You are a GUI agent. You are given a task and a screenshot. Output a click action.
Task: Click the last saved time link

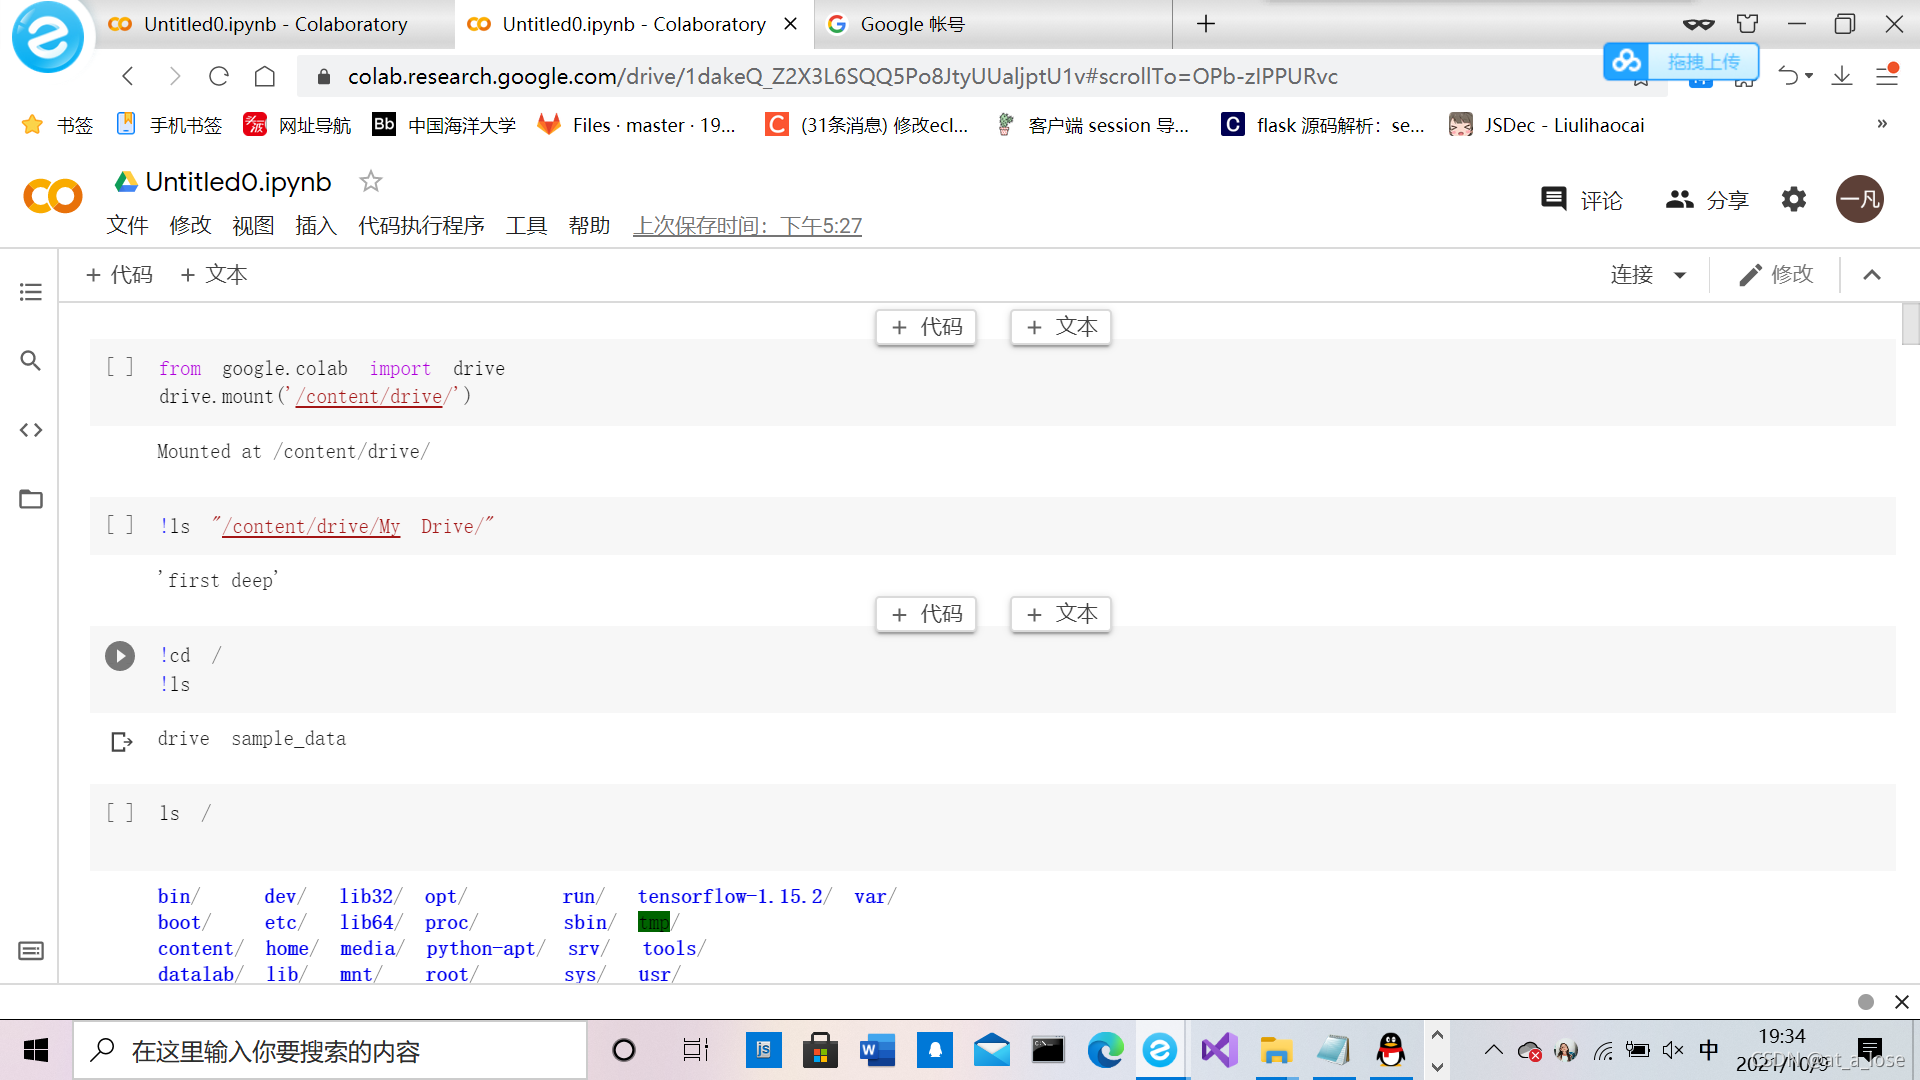[x=747, y=226]
